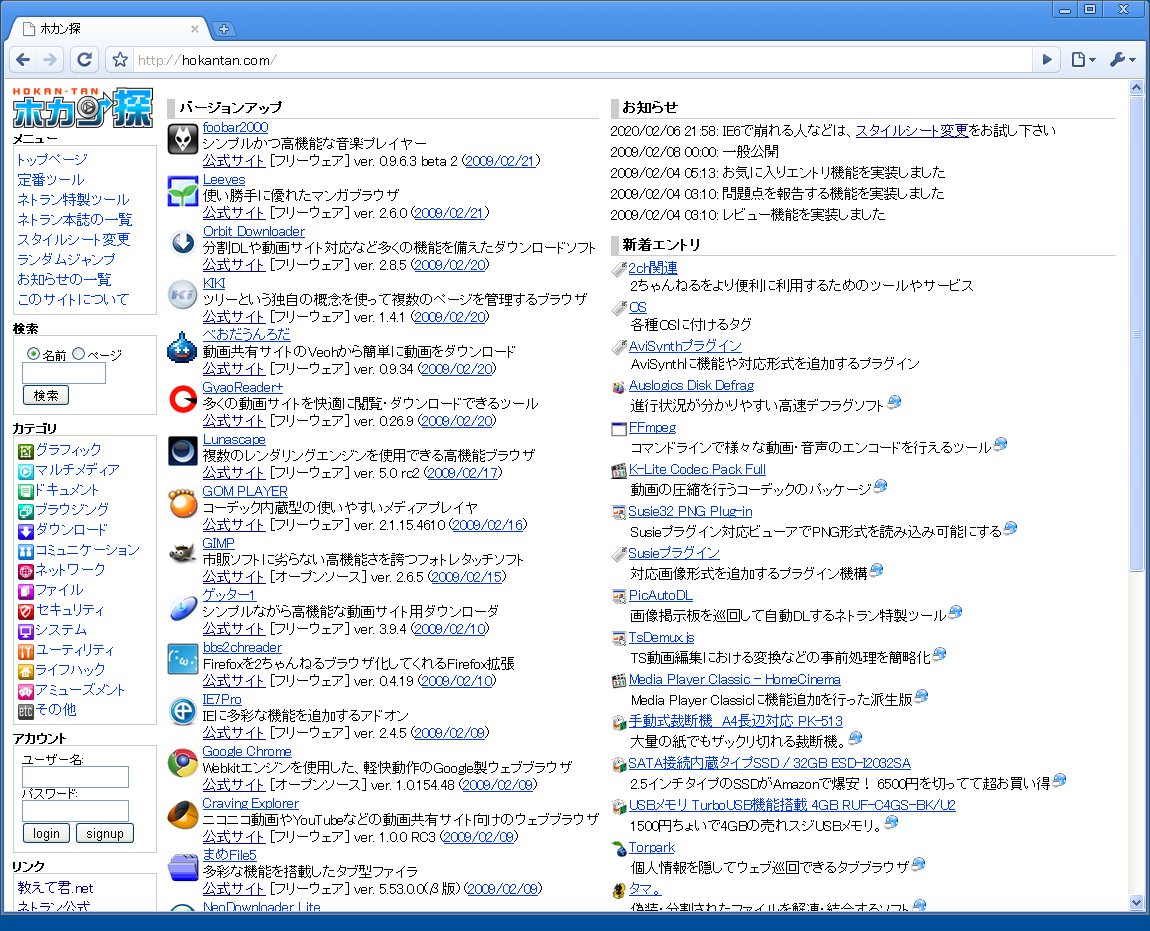The image size is (1150, 931).
Task: Select the 名前 search radio button
Action: click(33, 354)
